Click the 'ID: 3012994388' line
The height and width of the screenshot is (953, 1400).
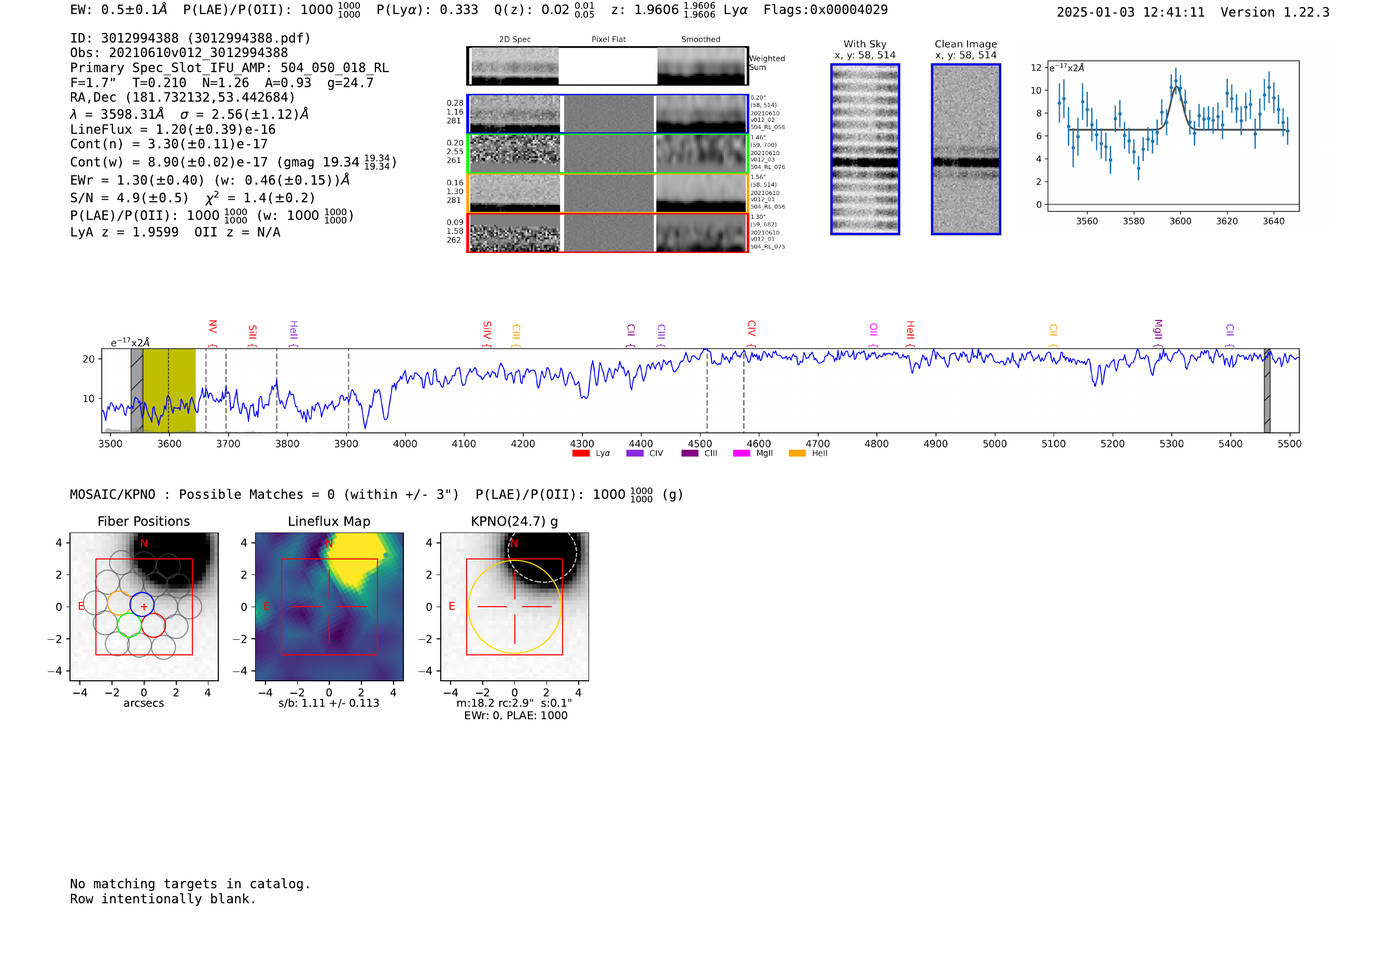(x=190, y=38)
